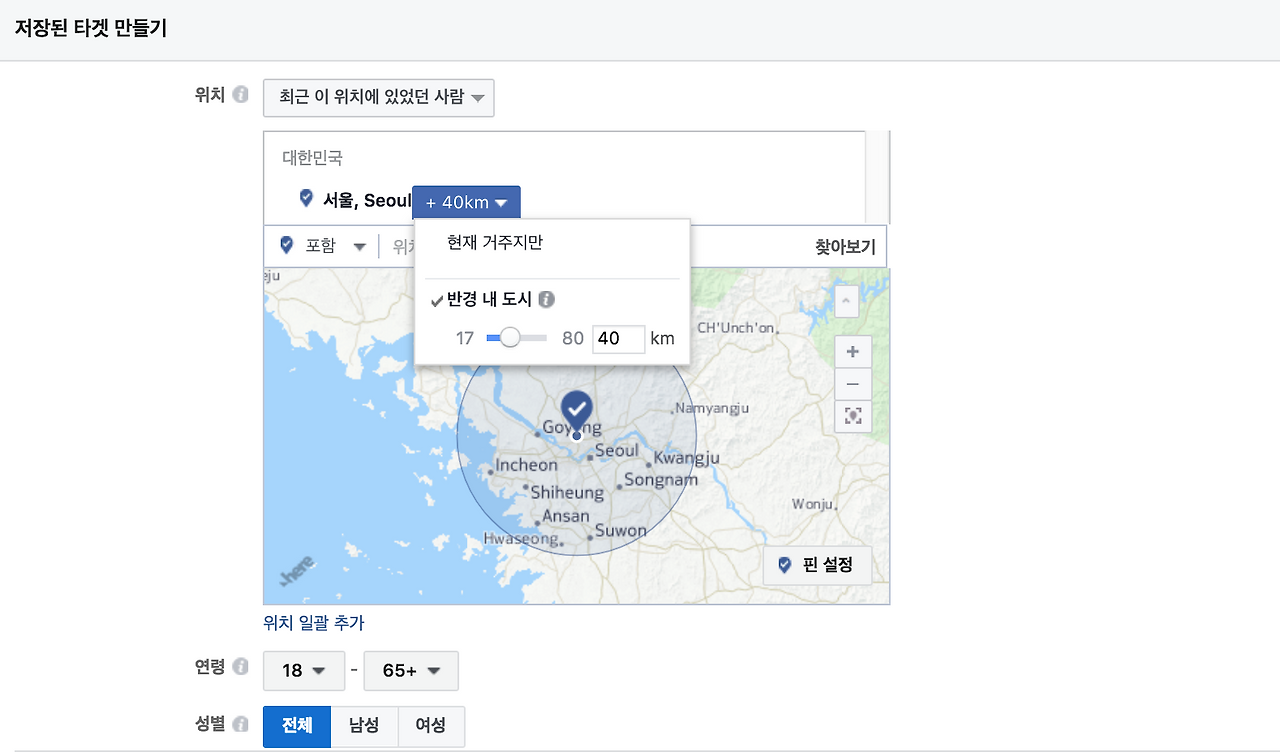Click the 40 km radius input field
This screenshot has height=752, width=1280.
coord(618,338)
